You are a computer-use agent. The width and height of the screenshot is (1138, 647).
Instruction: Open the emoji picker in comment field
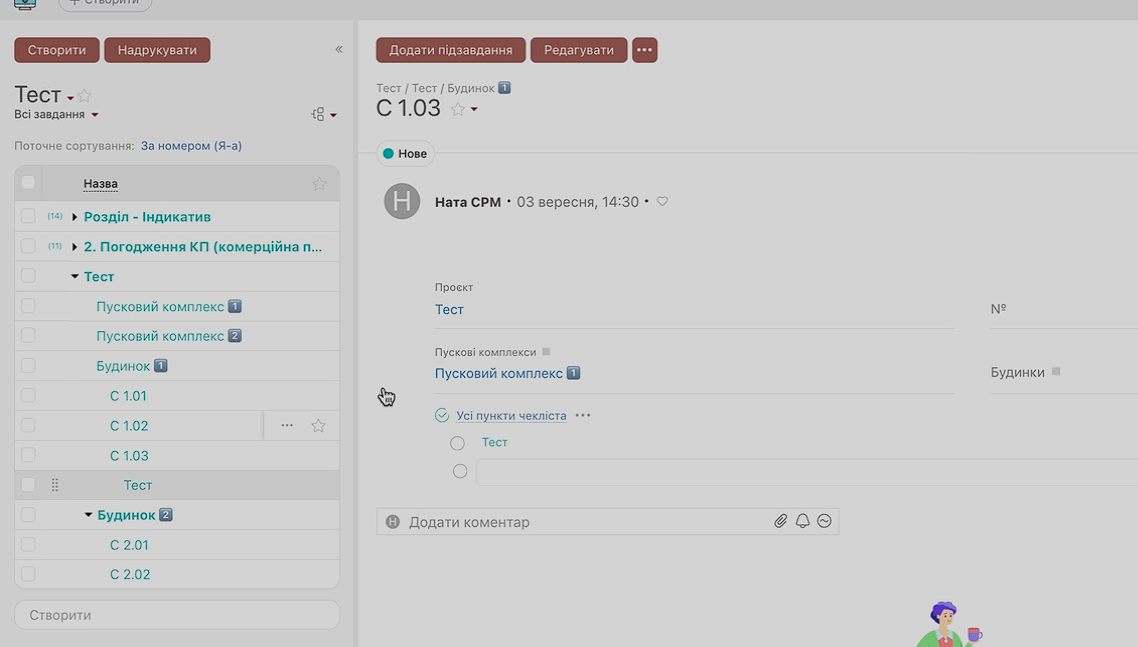[x=824, y=521]
